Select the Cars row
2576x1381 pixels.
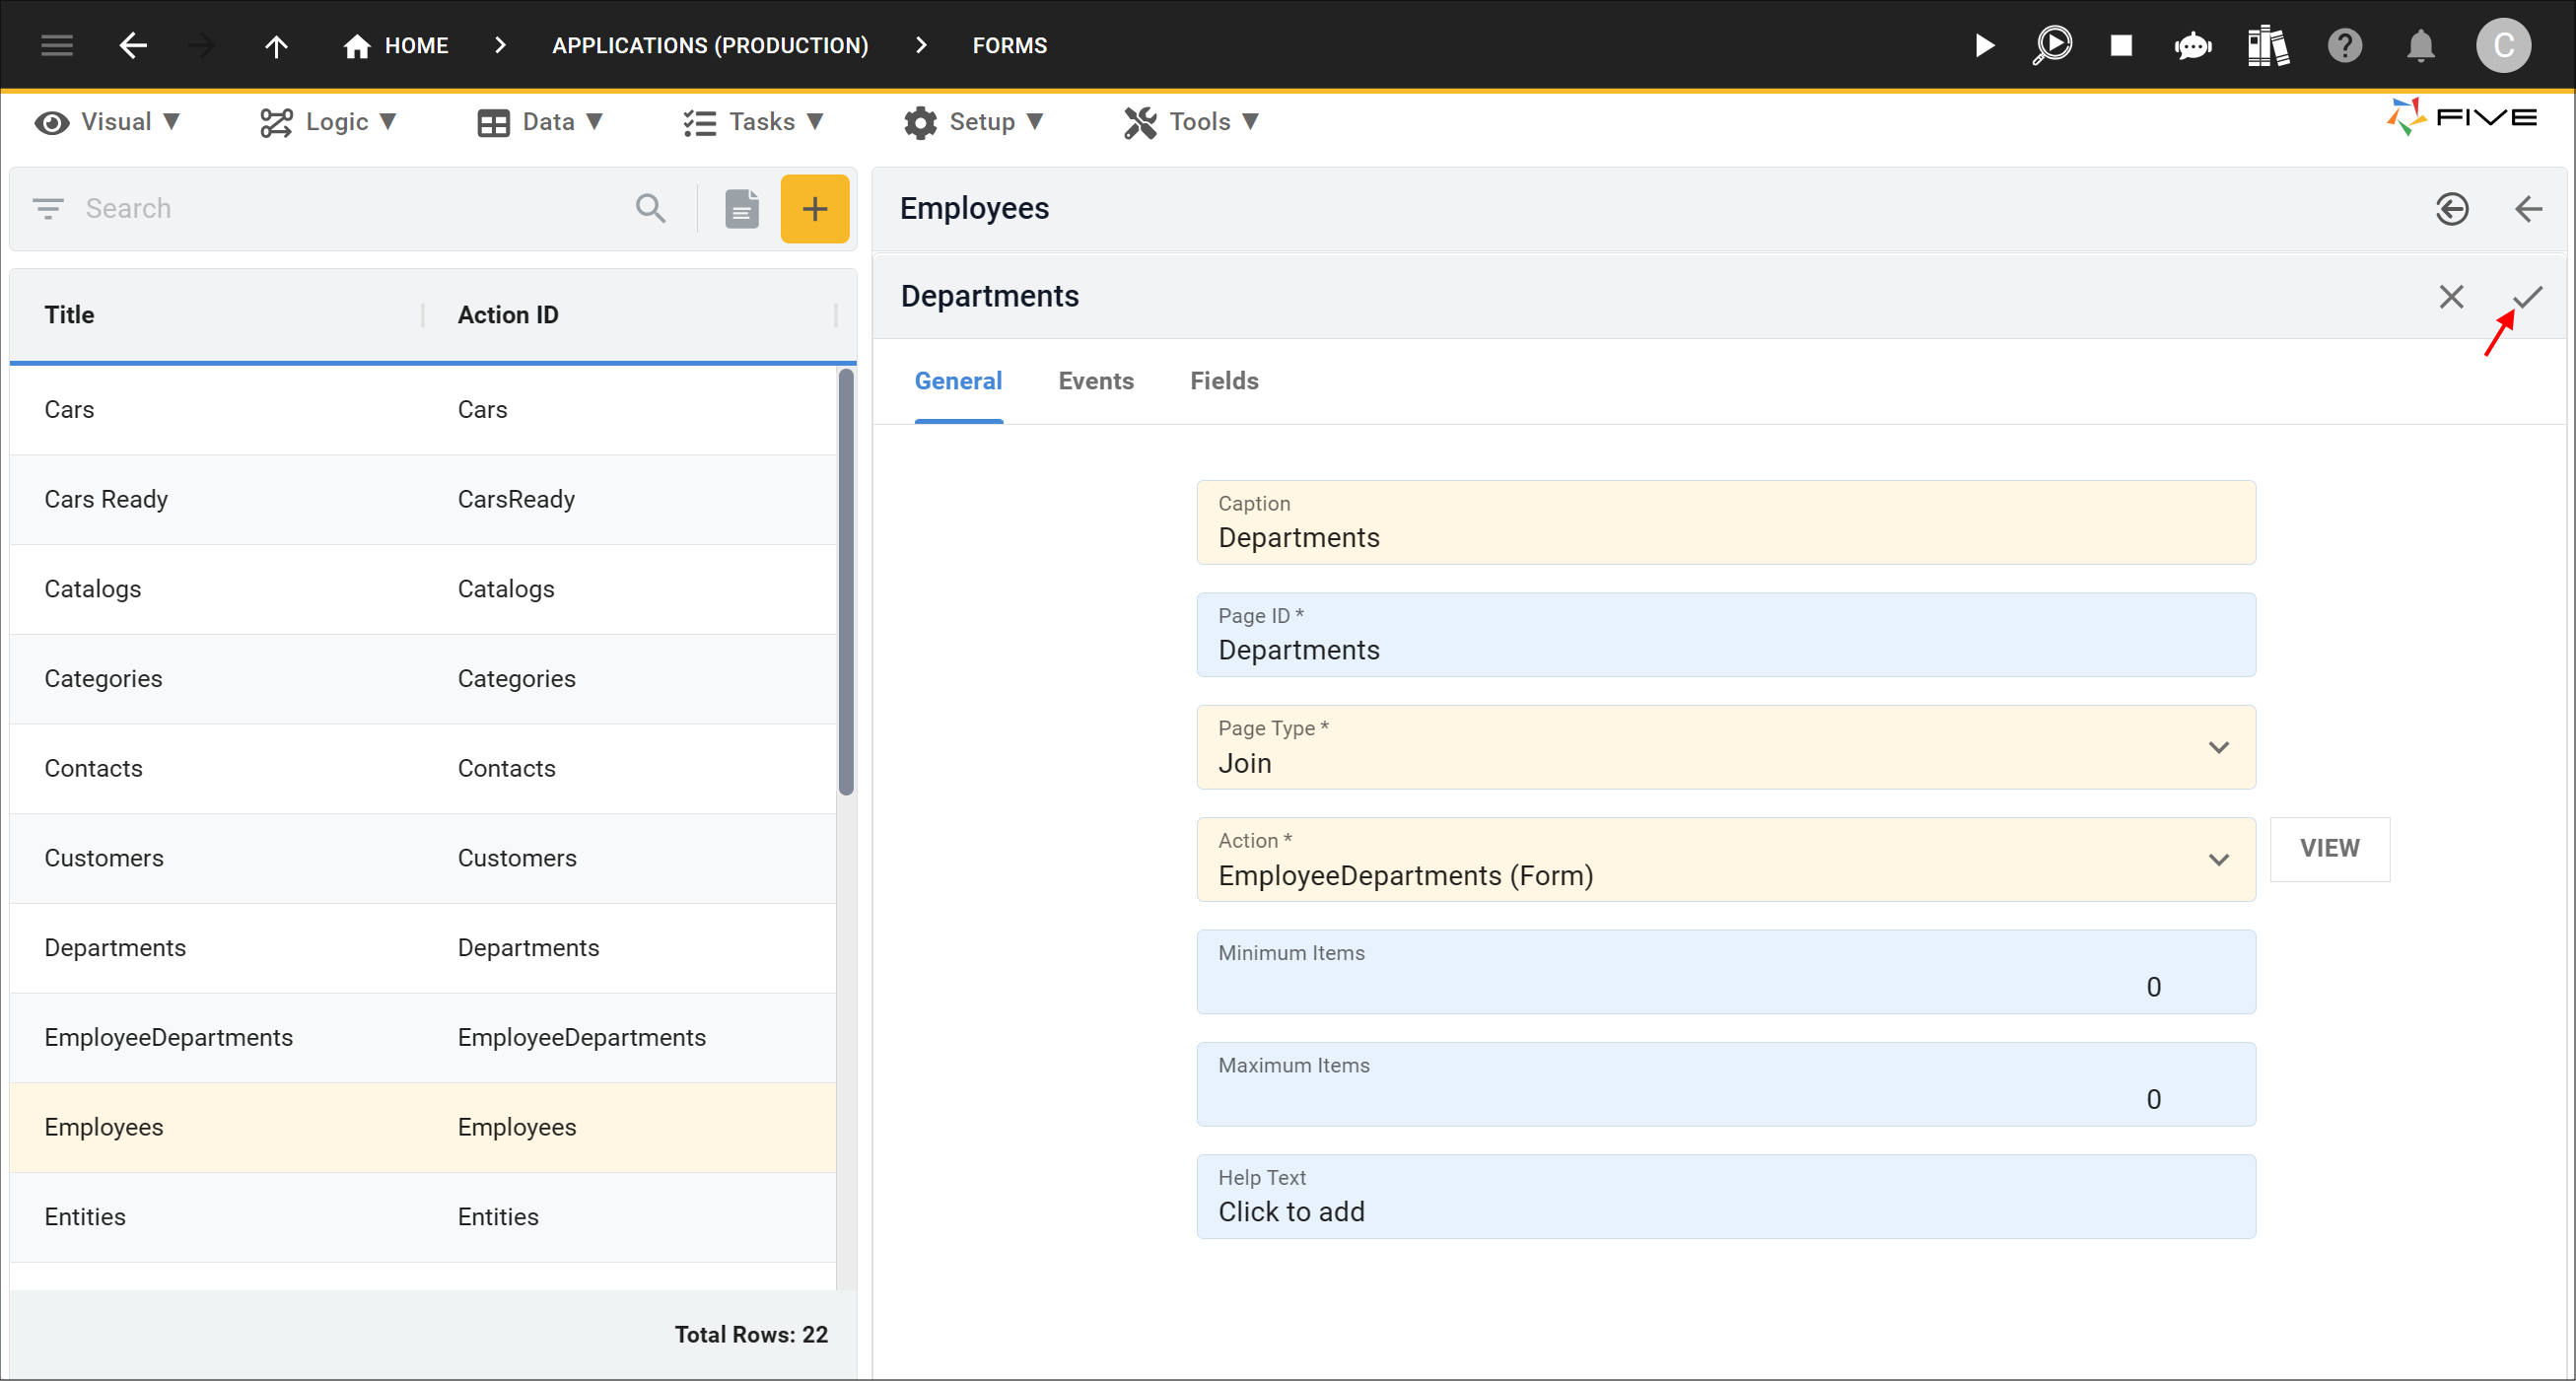423,410
